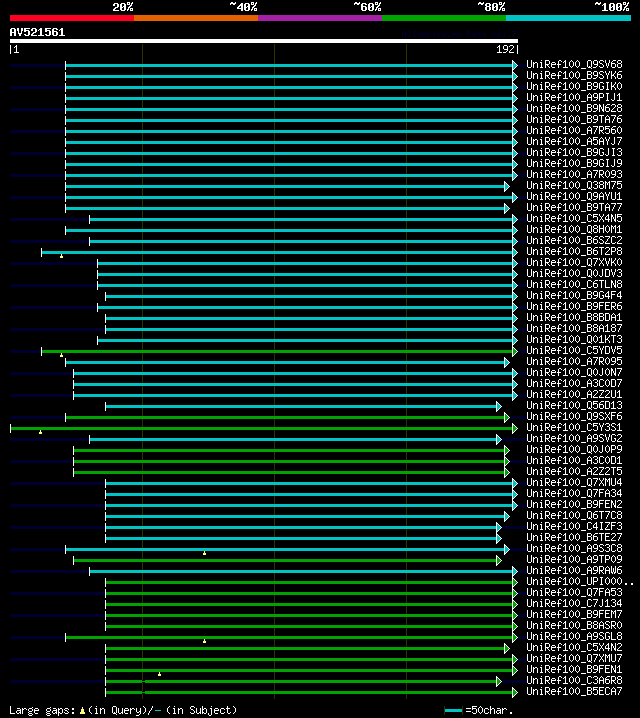Click the red 20% identity color bar
This screenshot has width=640, height=718.
(x=72, y=18)
